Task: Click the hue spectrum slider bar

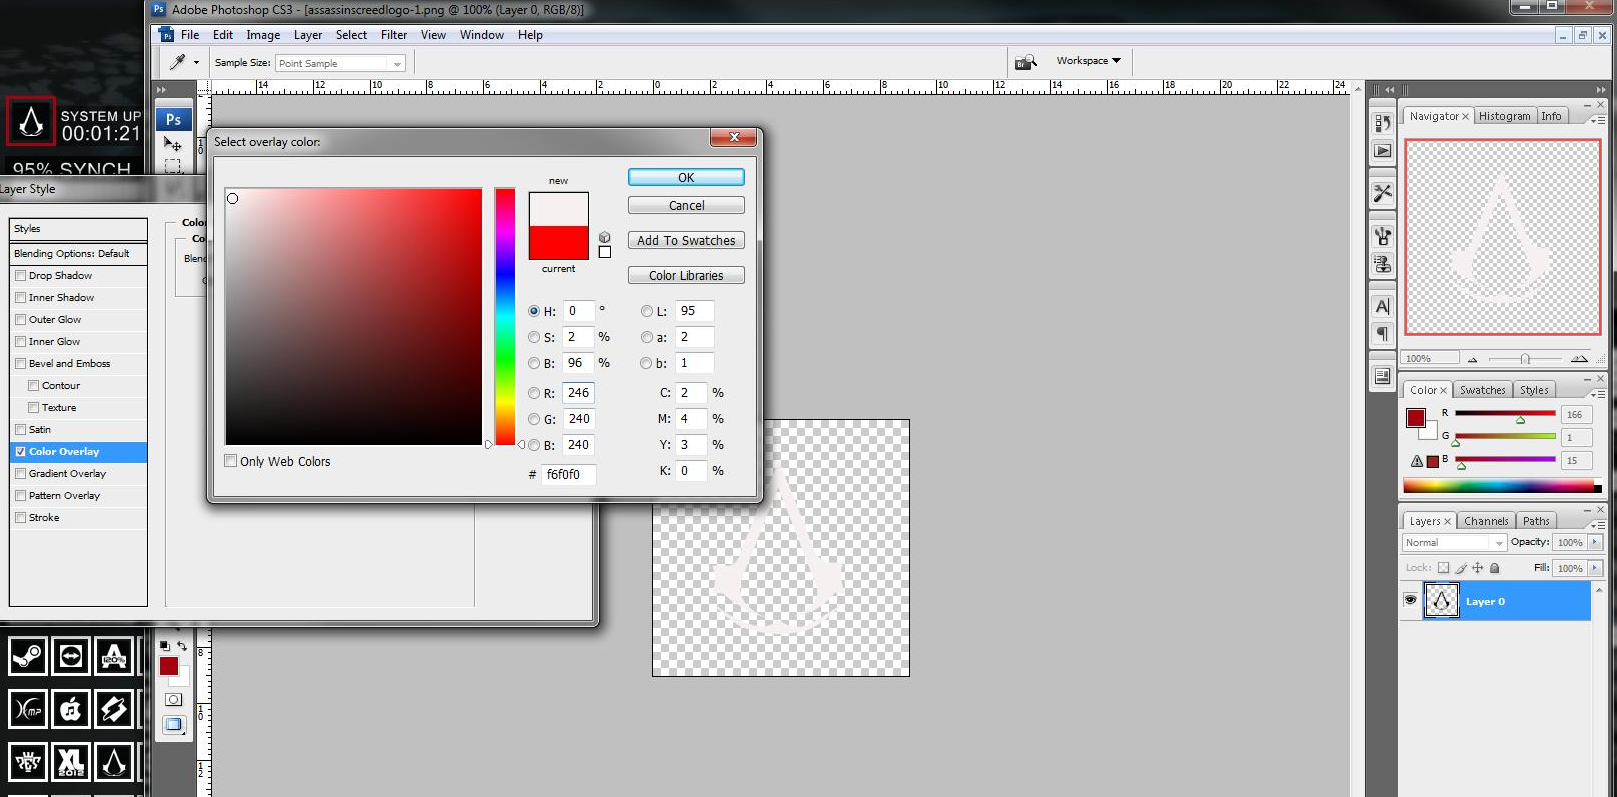Action: point(505,316)
